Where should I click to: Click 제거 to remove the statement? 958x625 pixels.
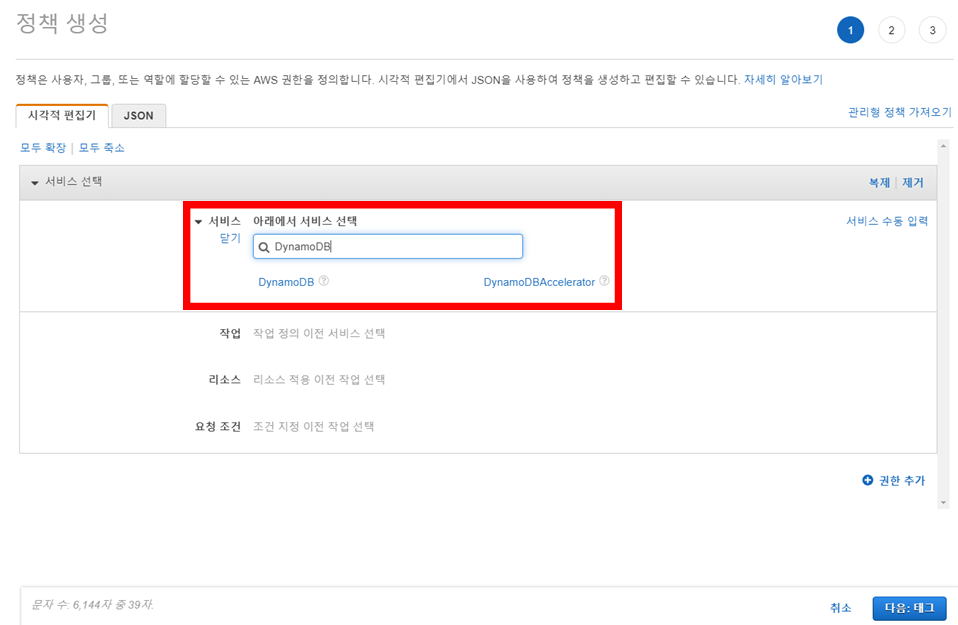[x=913, y=183]
